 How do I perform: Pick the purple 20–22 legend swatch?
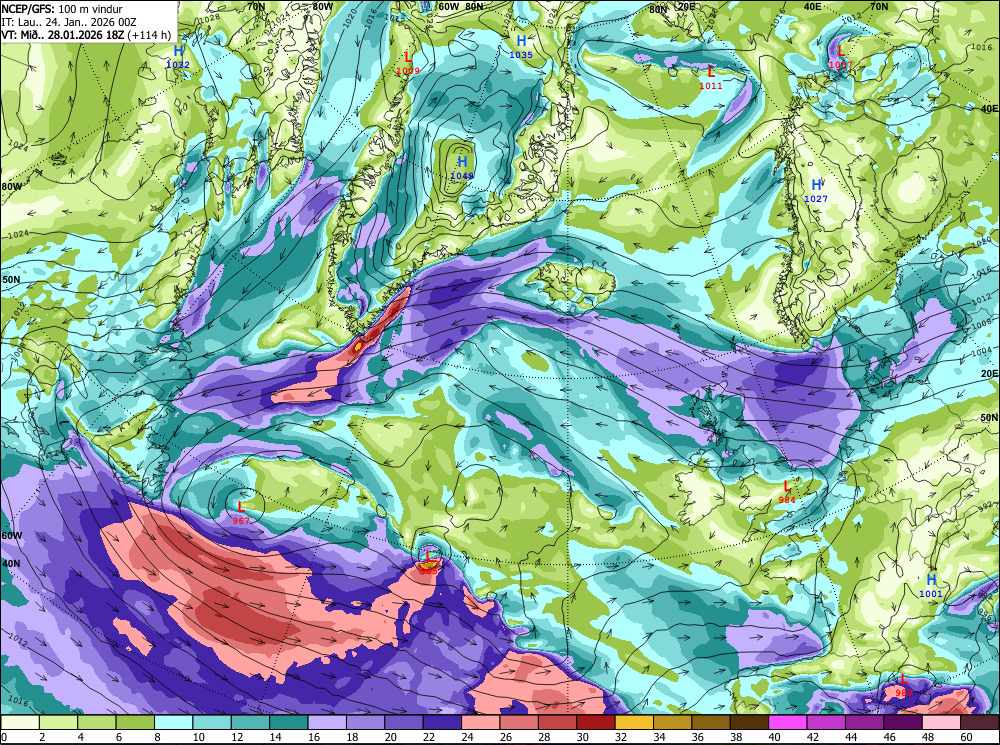coord(403,722)
